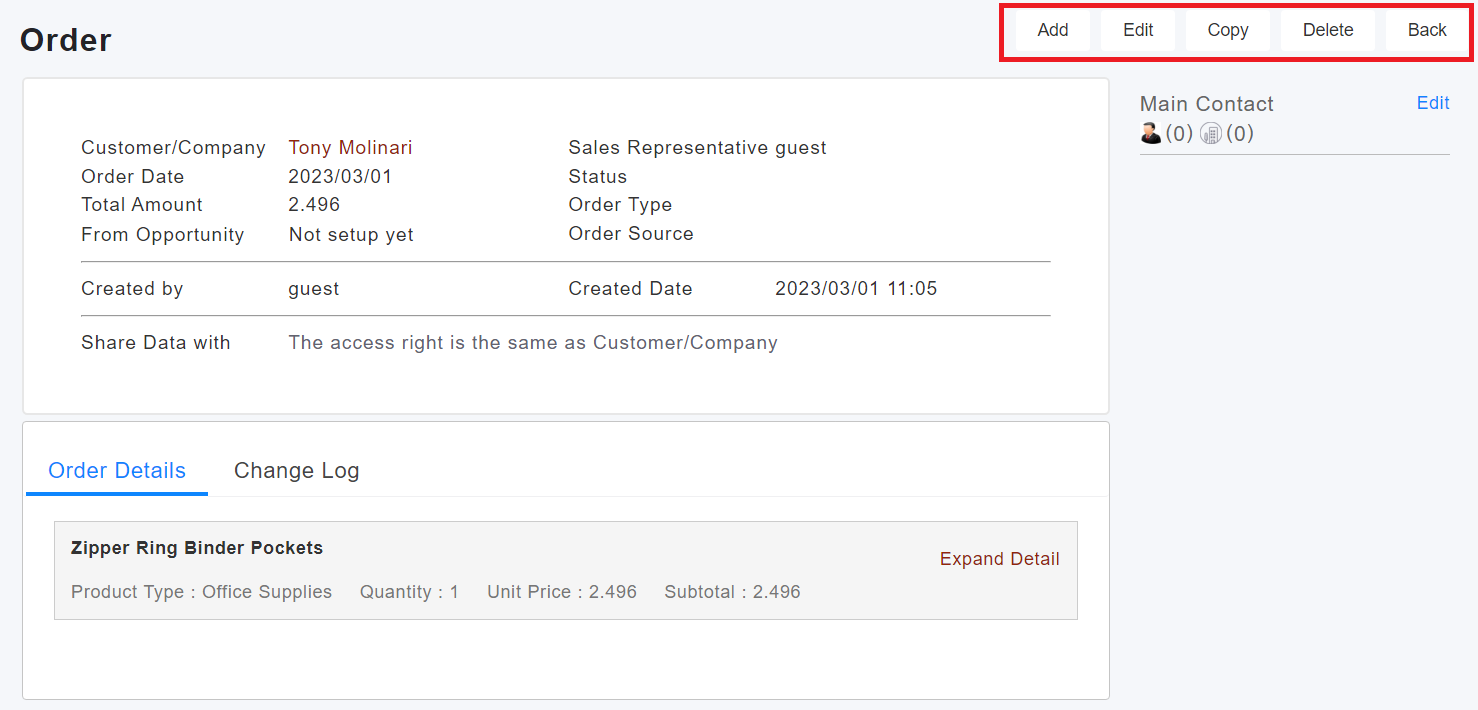This screenshot has height=710, width=1478.
Task: Click the Product Type Office Supplies text
Action: click(201, 592)
